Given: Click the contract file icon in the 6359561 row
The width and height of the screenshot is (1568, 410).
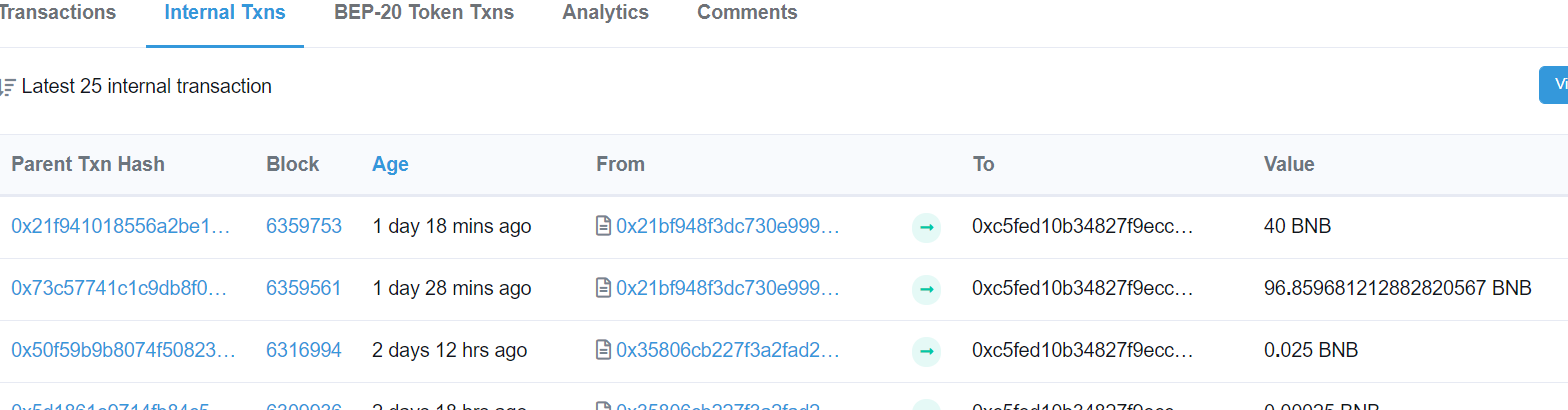Looking at the screenshot, I should tap(603, 289).
